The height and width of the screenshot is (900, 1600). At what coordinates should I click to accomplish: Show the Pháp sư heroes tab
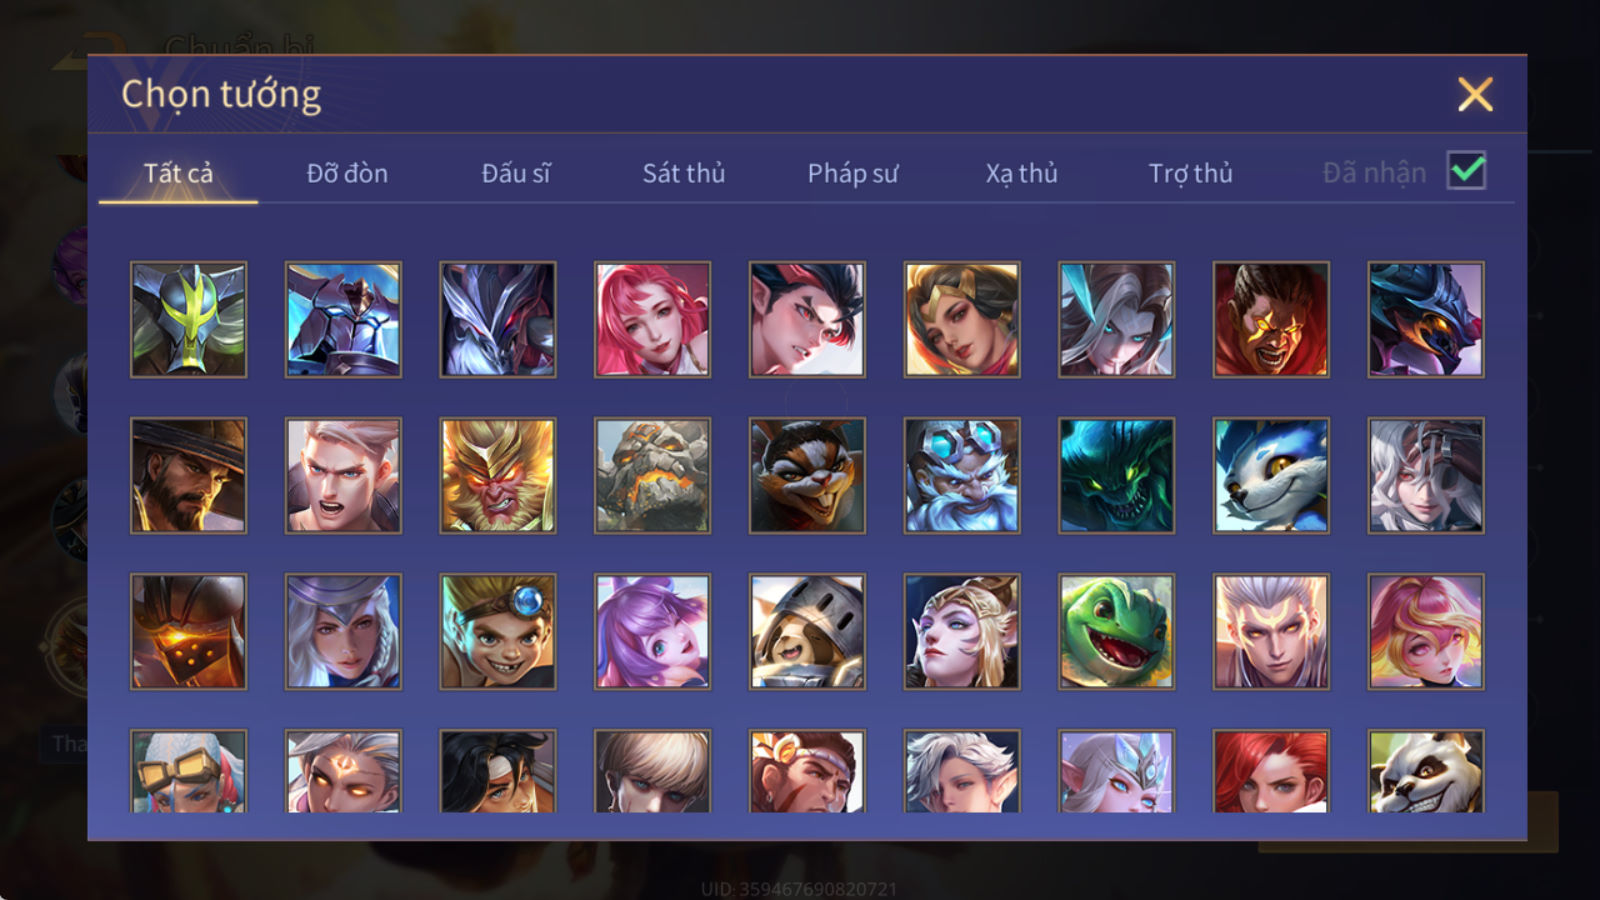point(852,173)
